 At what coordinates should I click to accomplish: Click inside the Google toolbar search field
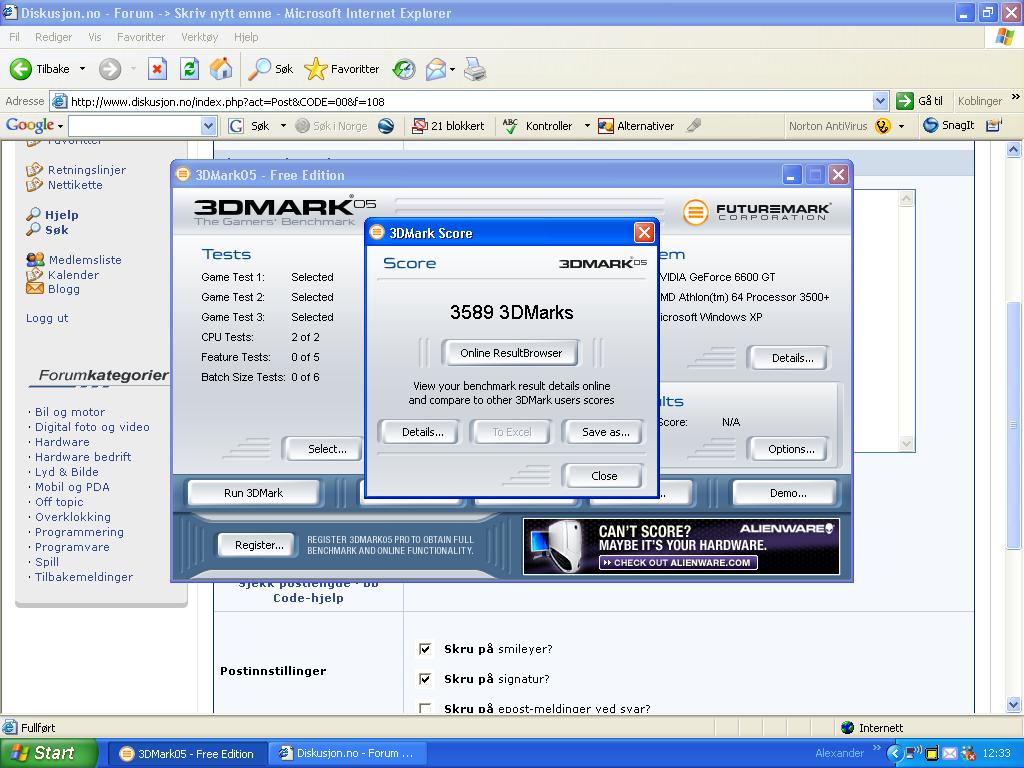[x=135, y=125]
